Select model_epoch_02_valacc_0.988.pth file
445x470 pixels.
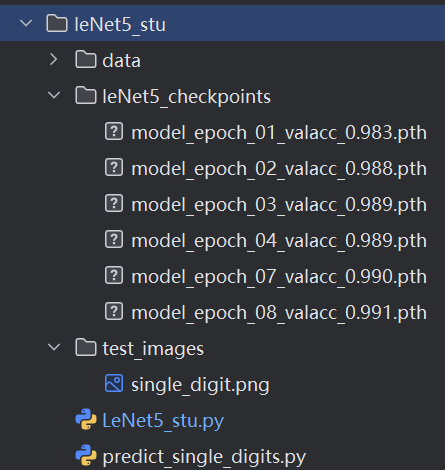(x=279, y=168)
